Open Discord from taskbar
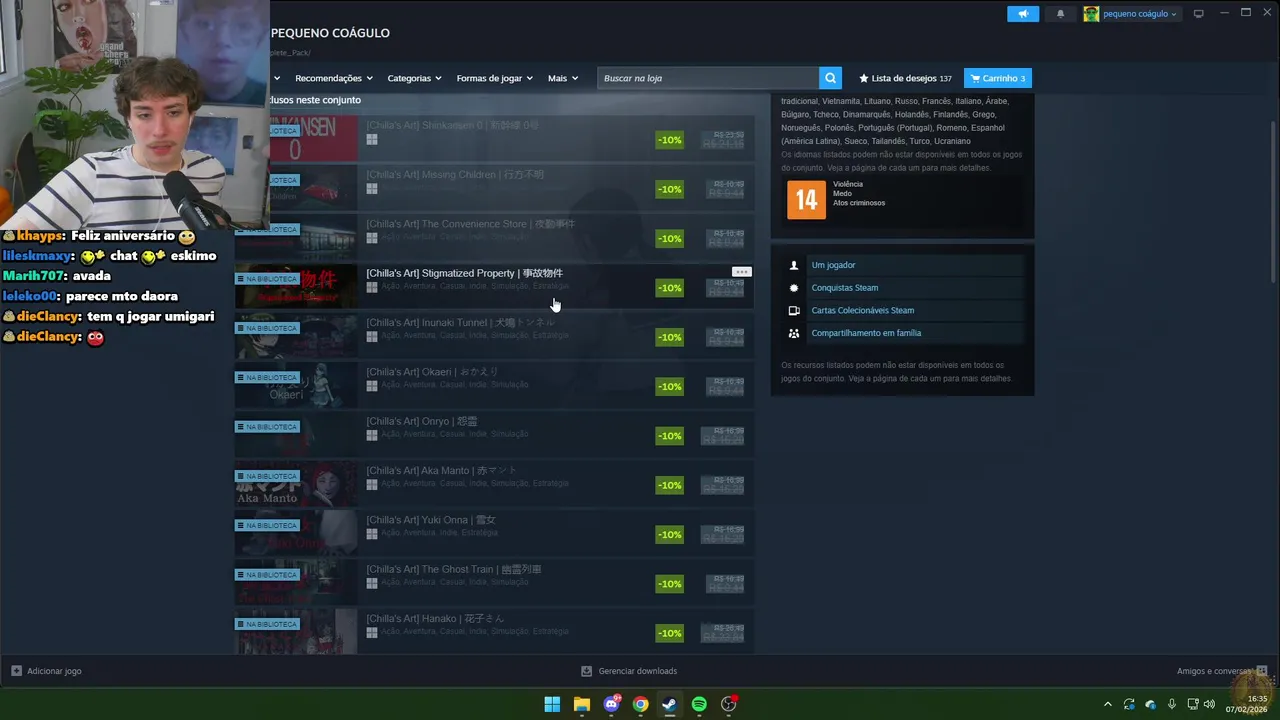The height and width of the screenshot is (720, 1280). [x=611, y=704]
